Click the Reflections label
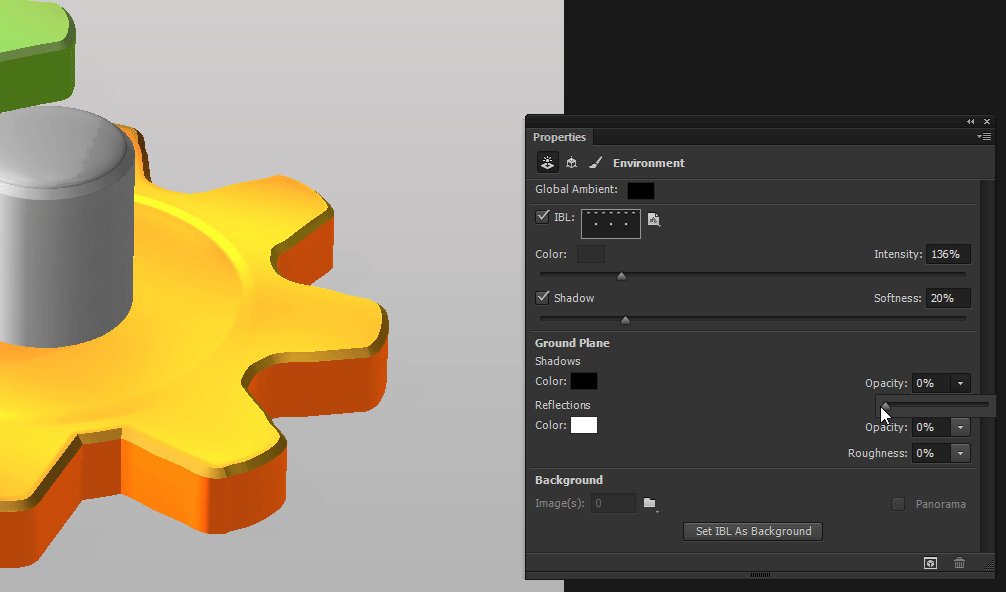Viewport: 1006px width, 592px height. [x=563, y=405]
